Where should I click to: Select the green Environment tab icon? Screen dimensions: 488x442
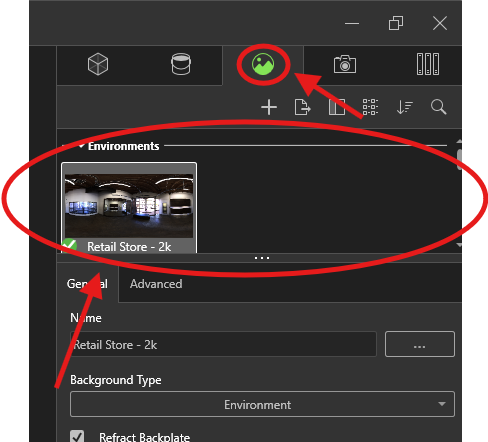click(x=263, y=64)
